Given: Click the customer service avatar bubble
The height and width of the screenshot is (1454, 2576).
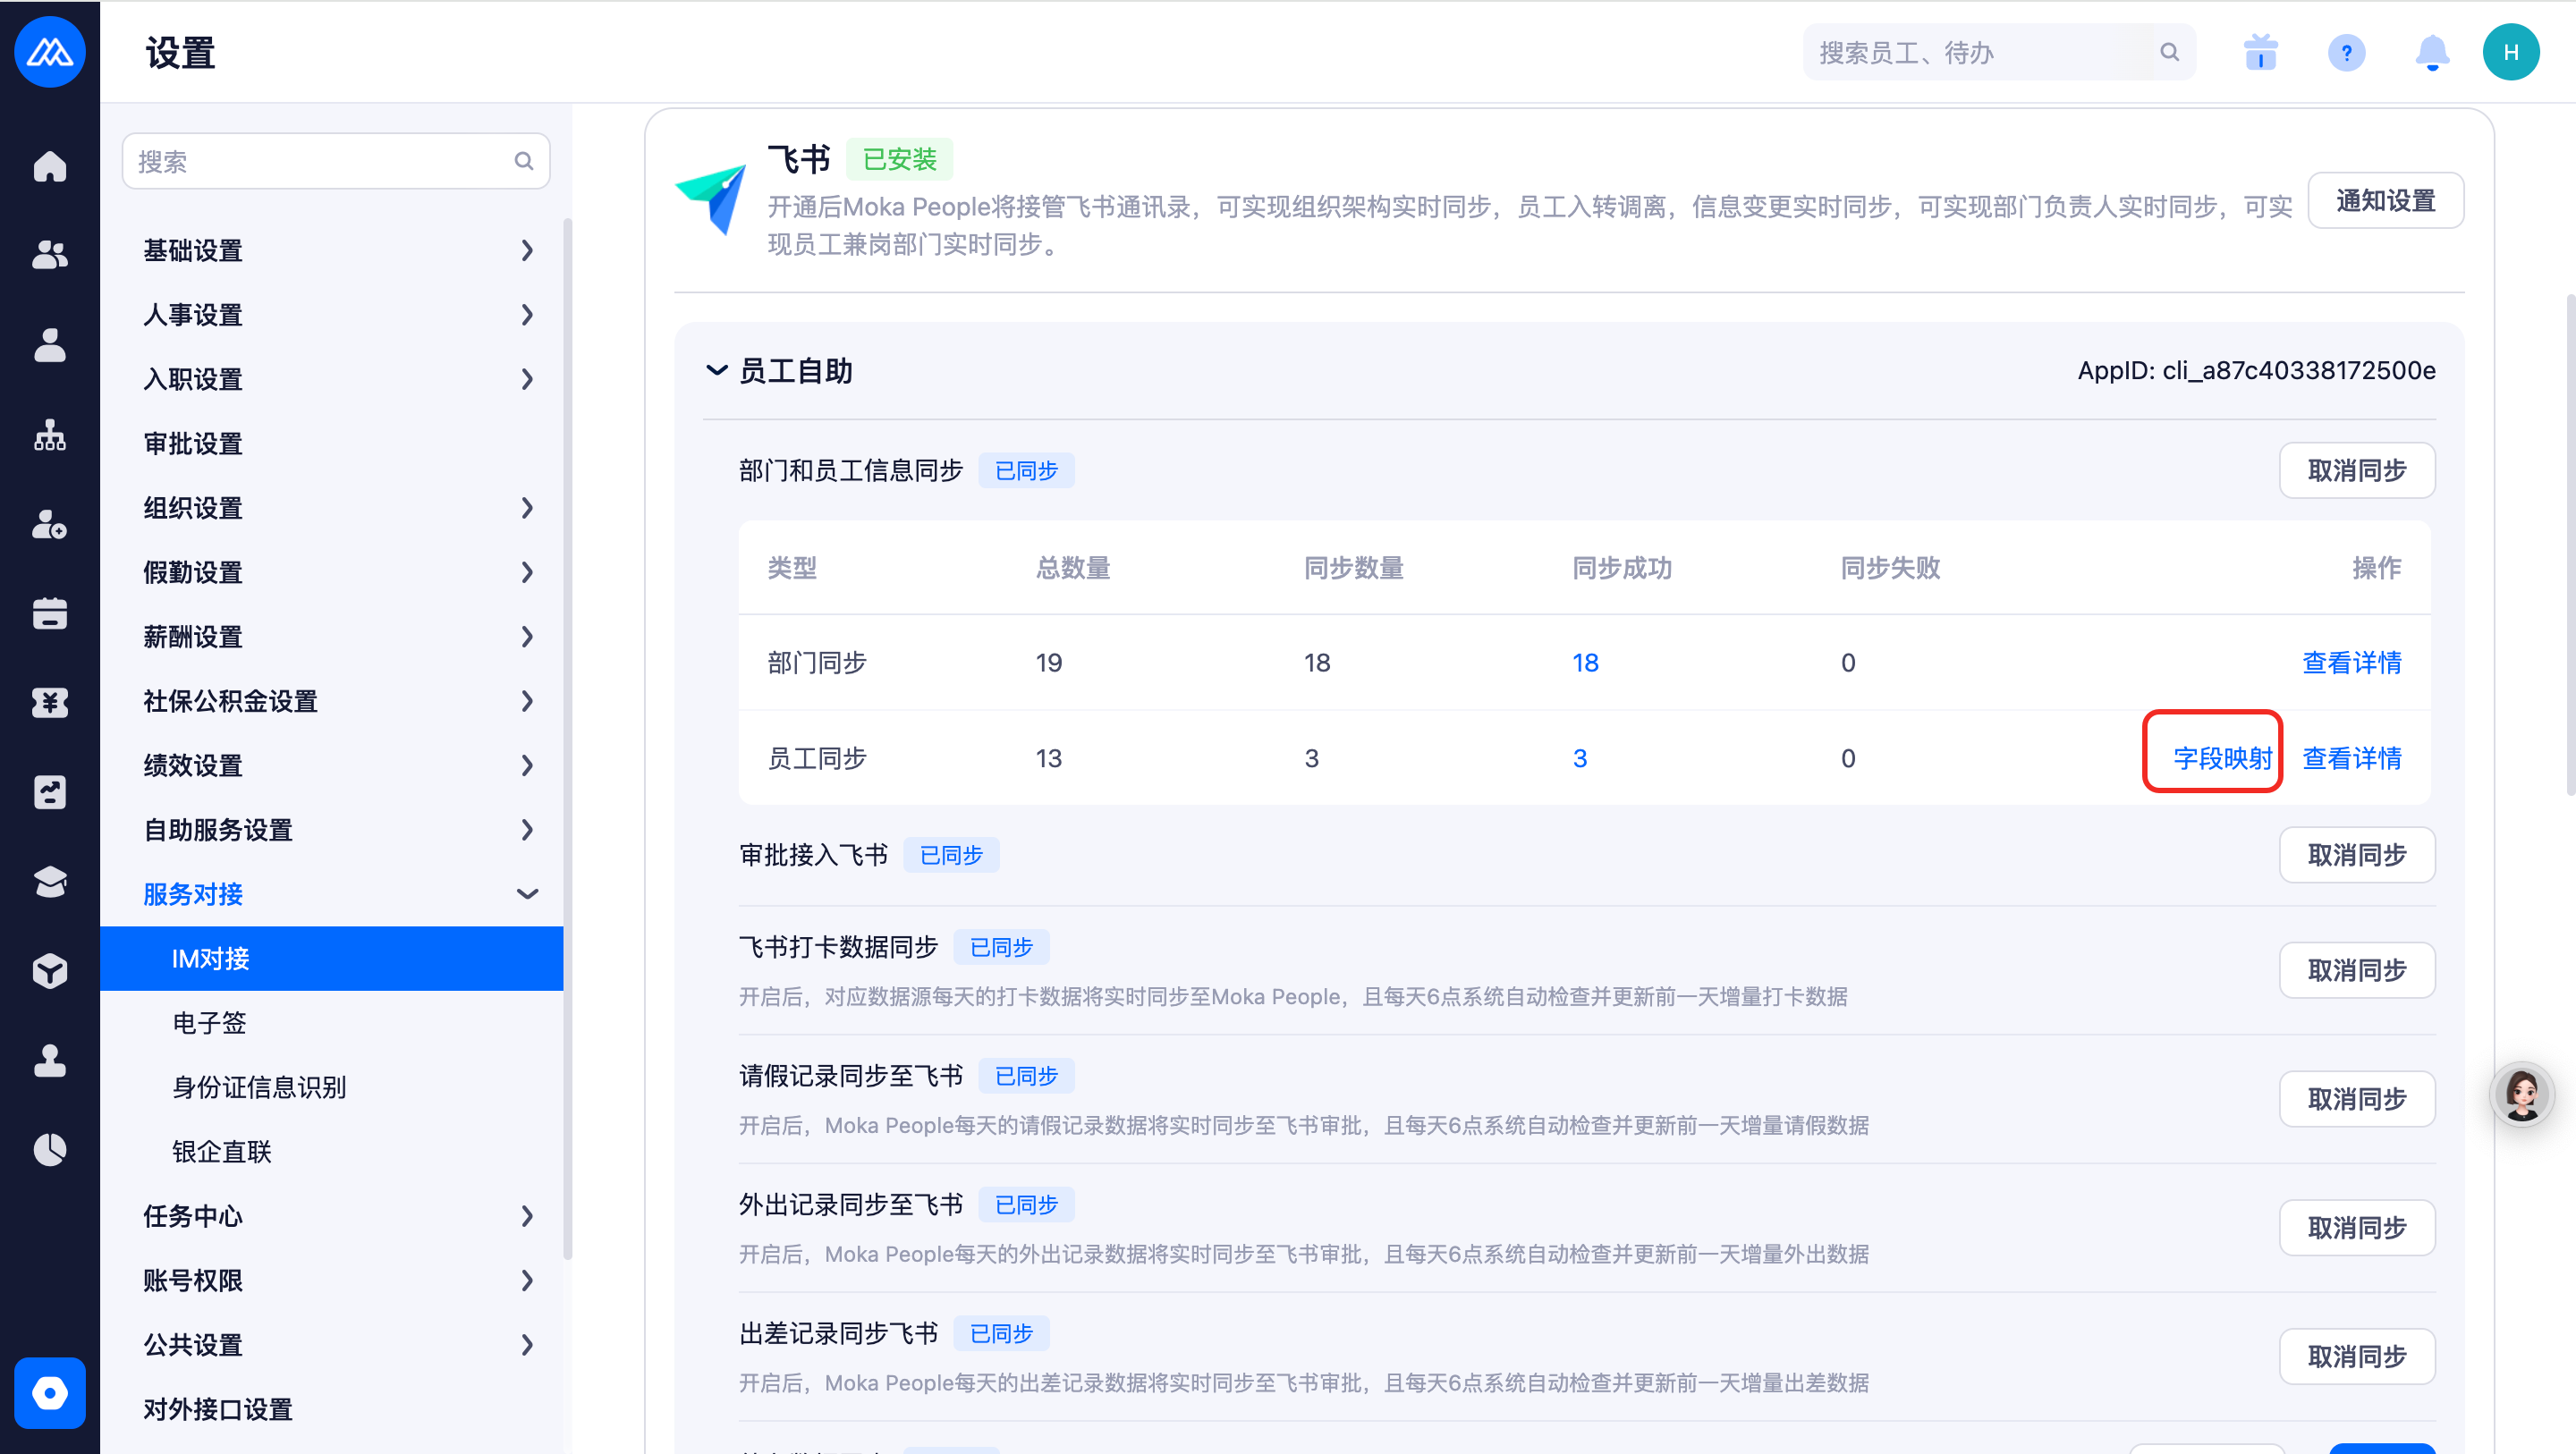Looking at the screenshot, I should coord(2521,1094).
